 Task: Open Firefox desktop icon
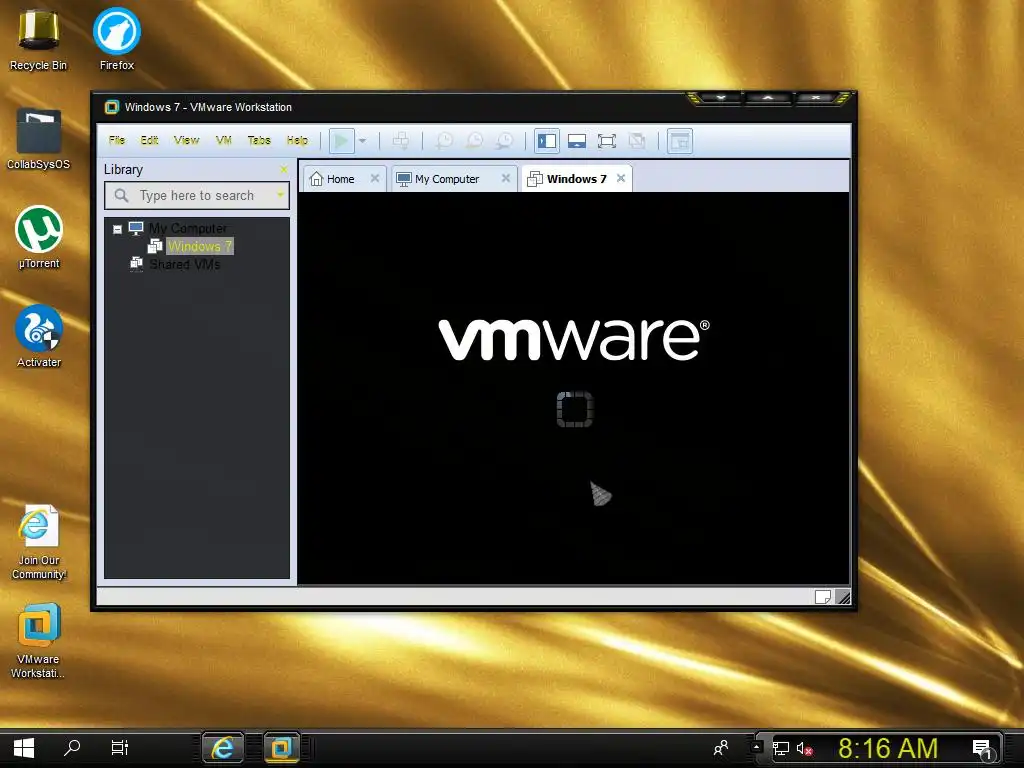(117, 40)
